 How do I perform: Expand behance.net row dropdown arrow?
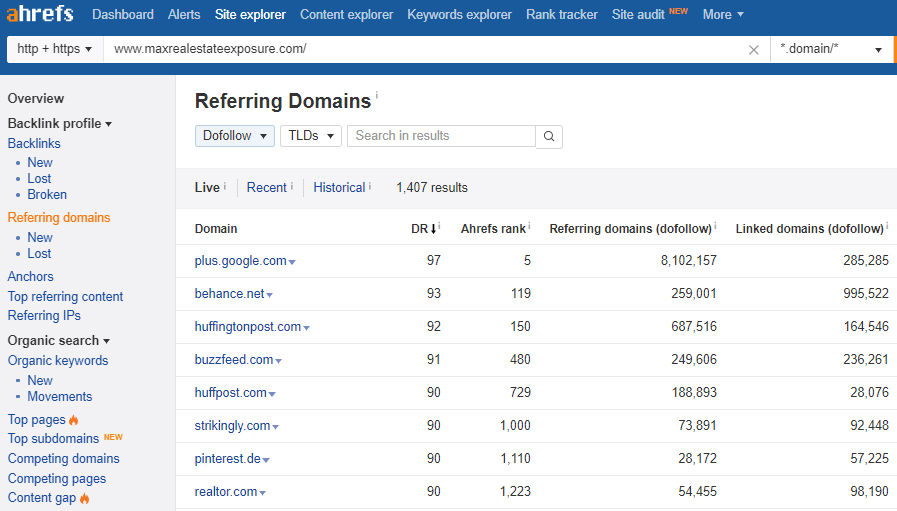[269, 295]
